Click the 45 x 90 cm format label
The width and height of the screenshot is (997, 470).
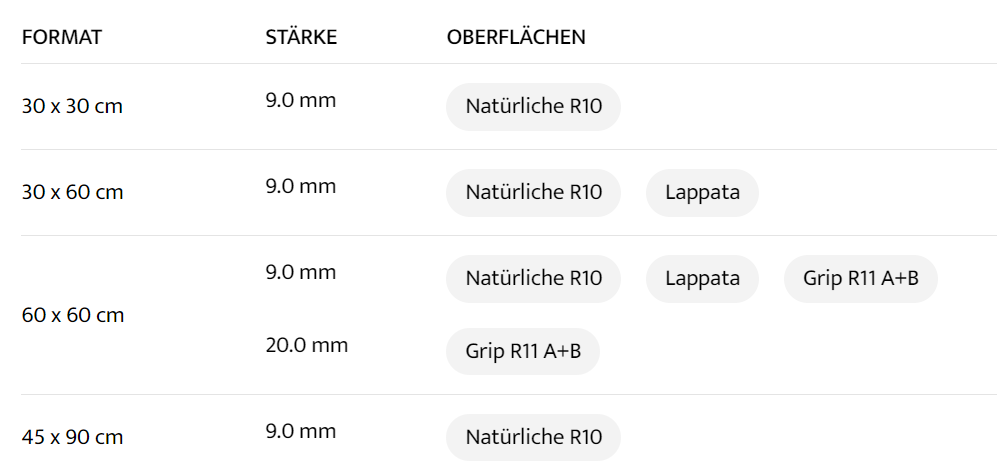click(x=72, y=437)
